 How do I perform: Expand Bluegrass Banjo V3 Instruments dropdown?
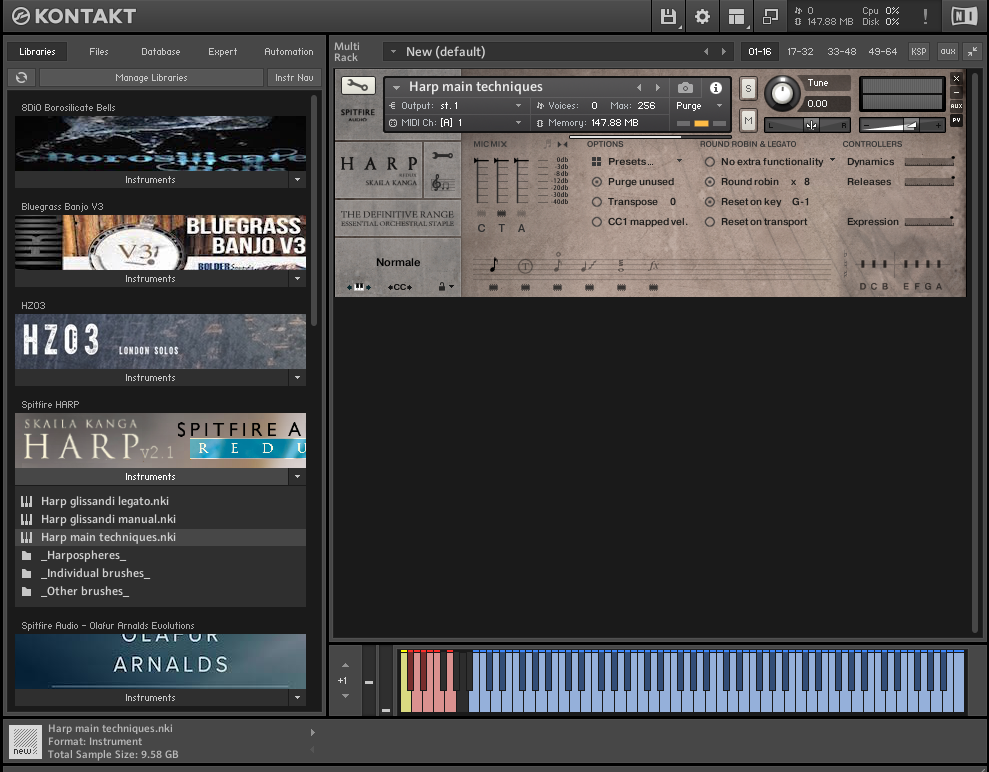[x=297, y=279]
